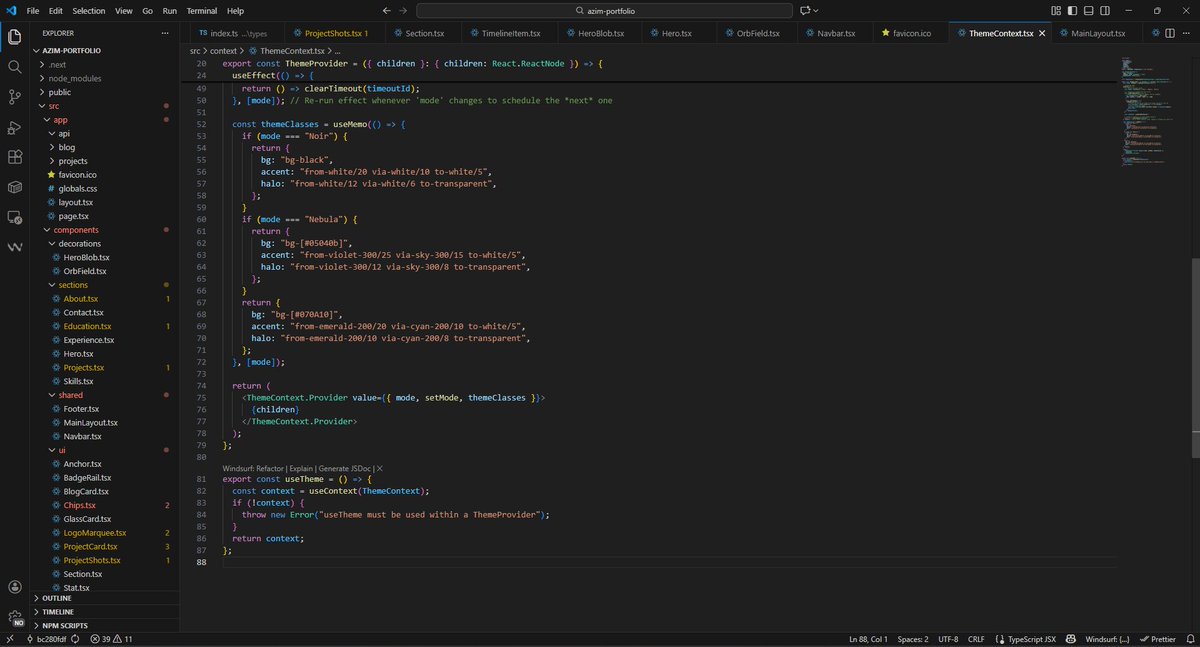Close the ThemeContext.tsx tab

tap(1042, 33)
